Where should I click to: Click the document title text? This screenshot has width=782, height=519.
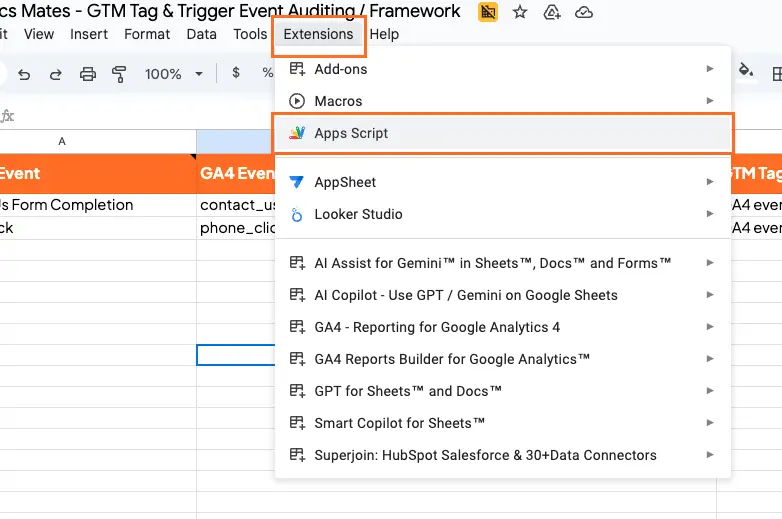pyautogui.click(x=230, y=11)
